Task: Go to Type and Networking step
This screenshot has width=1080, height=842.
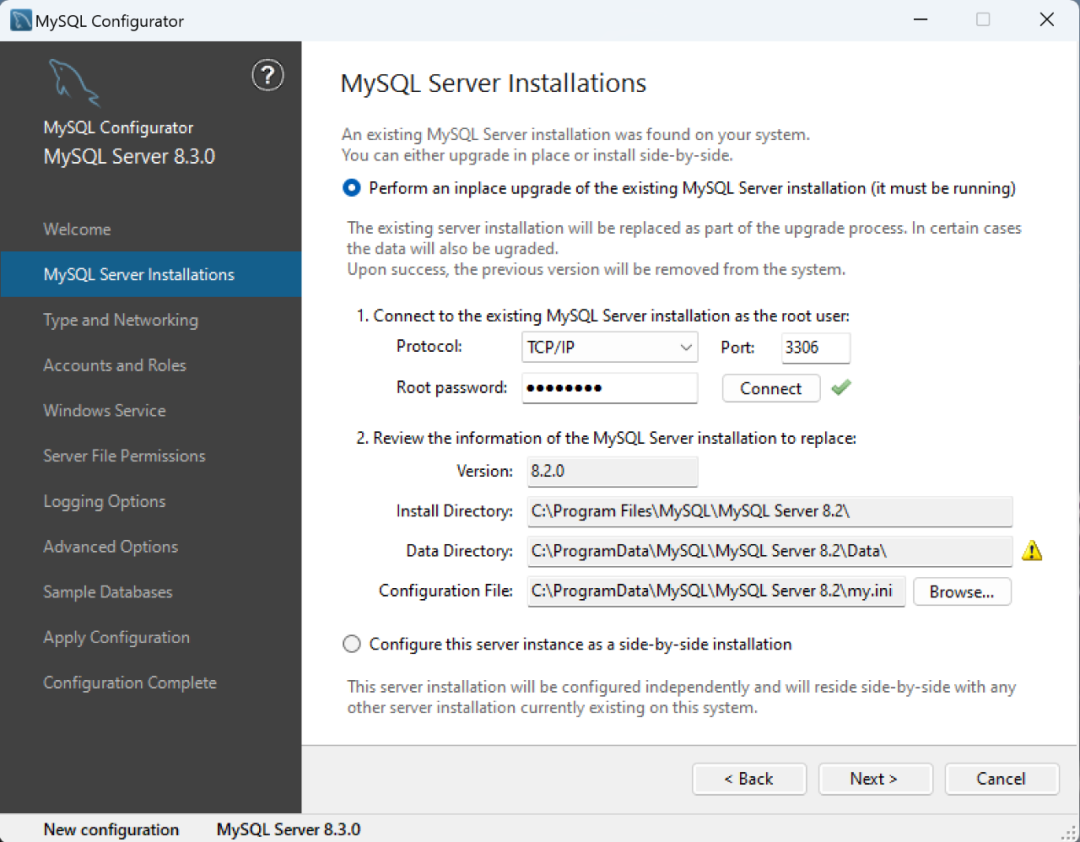Action: click(120, 320)
